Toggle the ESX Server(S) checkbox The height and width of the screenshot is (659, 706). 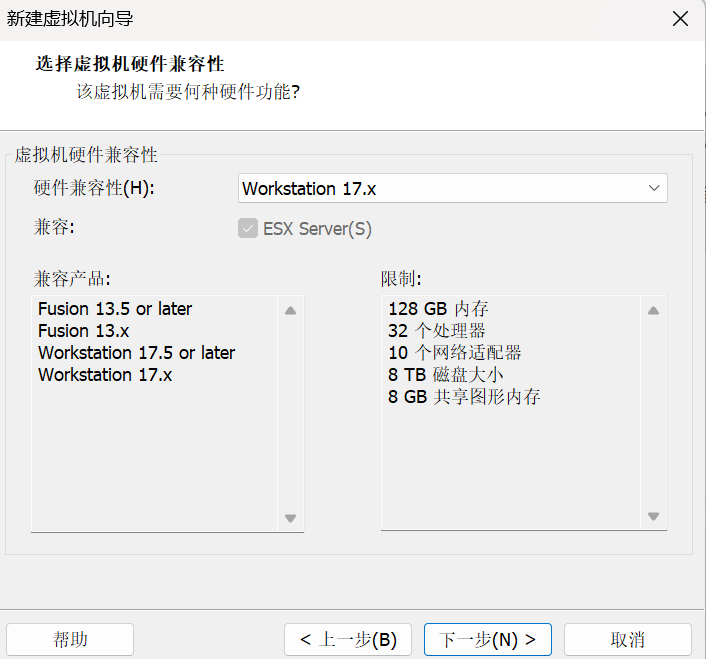click(248, 228)
